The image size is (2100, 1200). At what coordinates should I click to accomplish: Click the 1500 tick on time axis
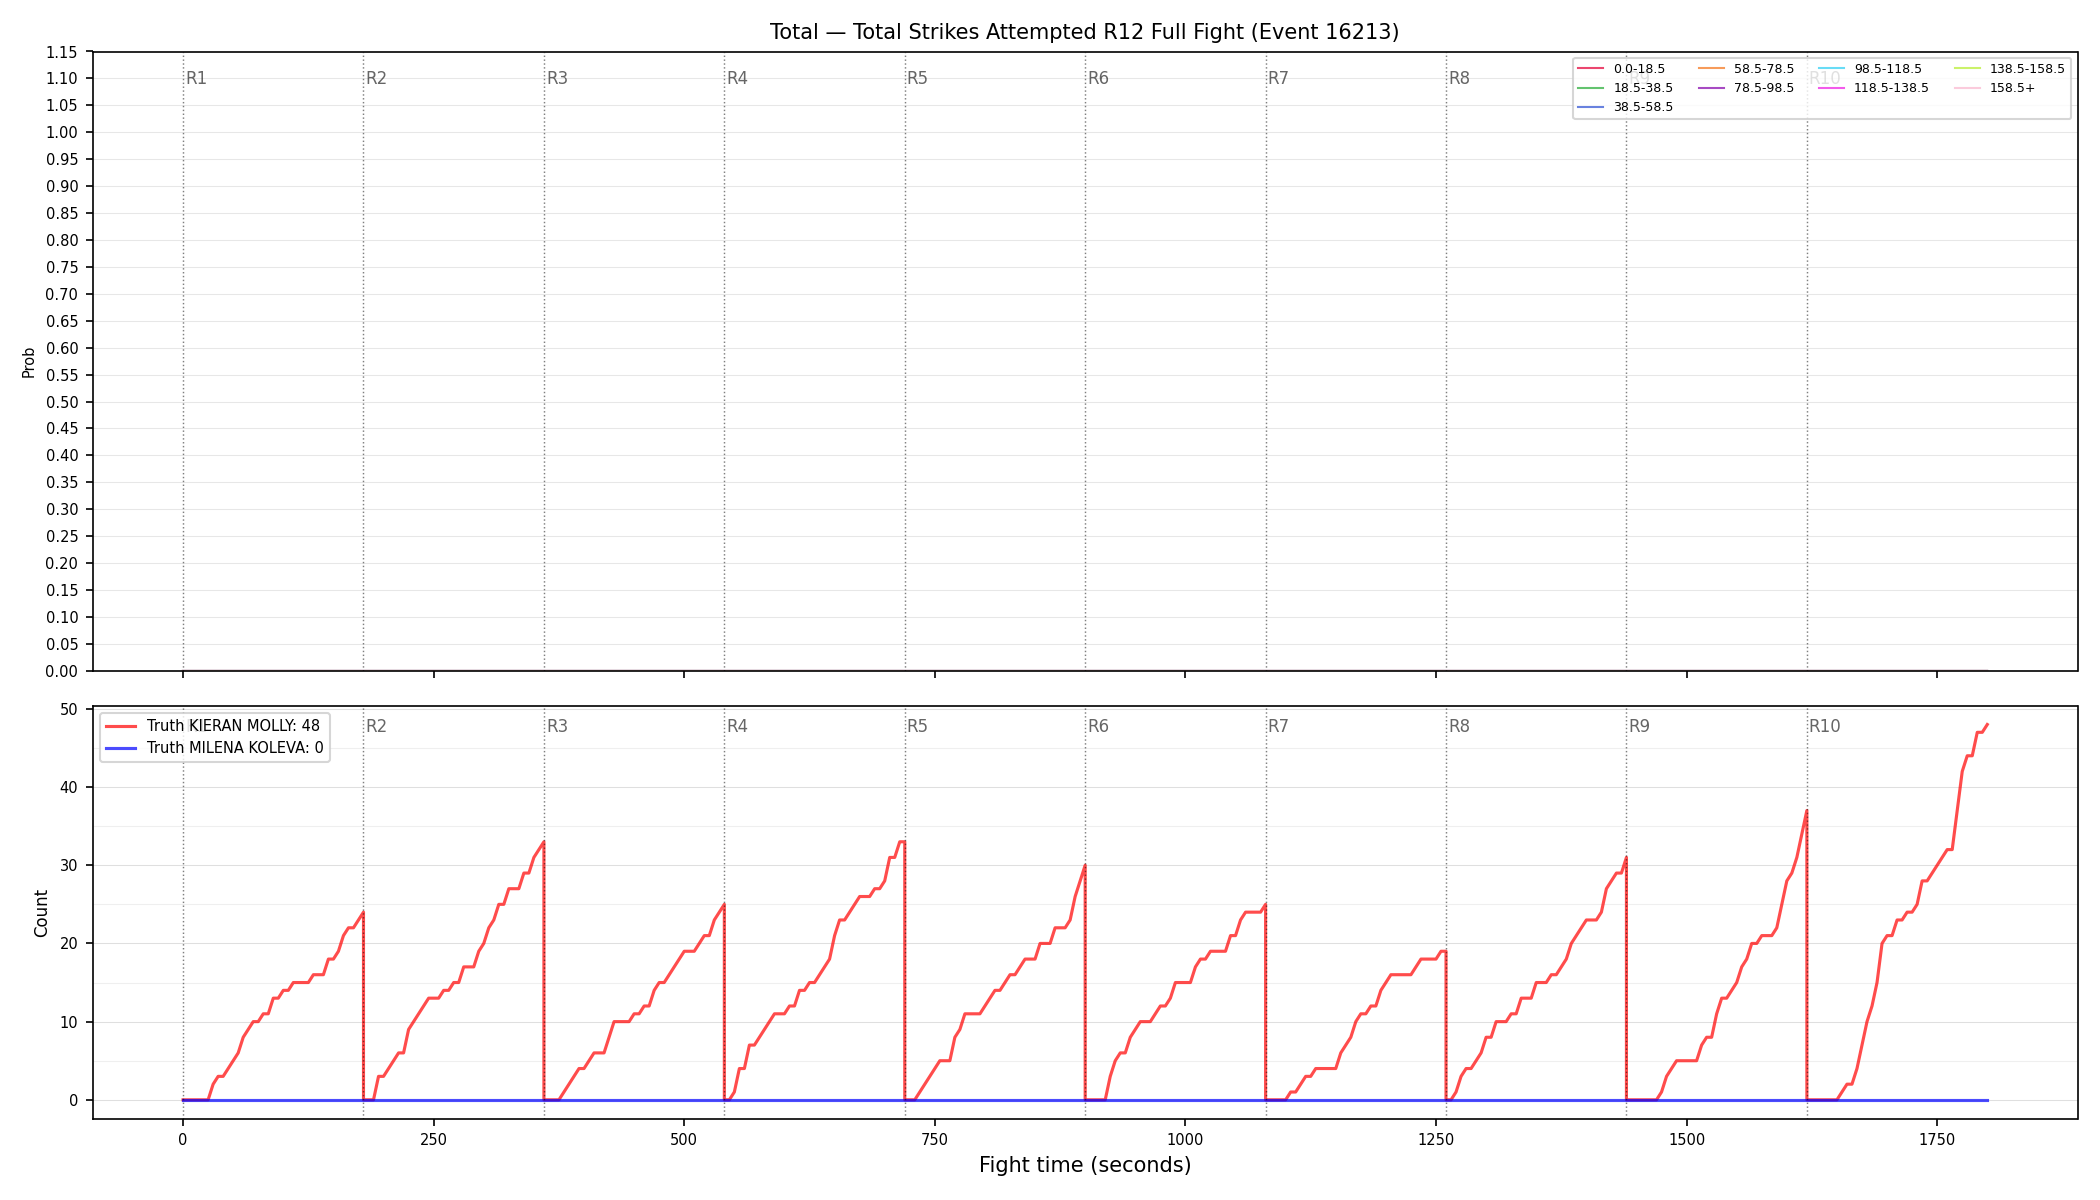1687,1139
